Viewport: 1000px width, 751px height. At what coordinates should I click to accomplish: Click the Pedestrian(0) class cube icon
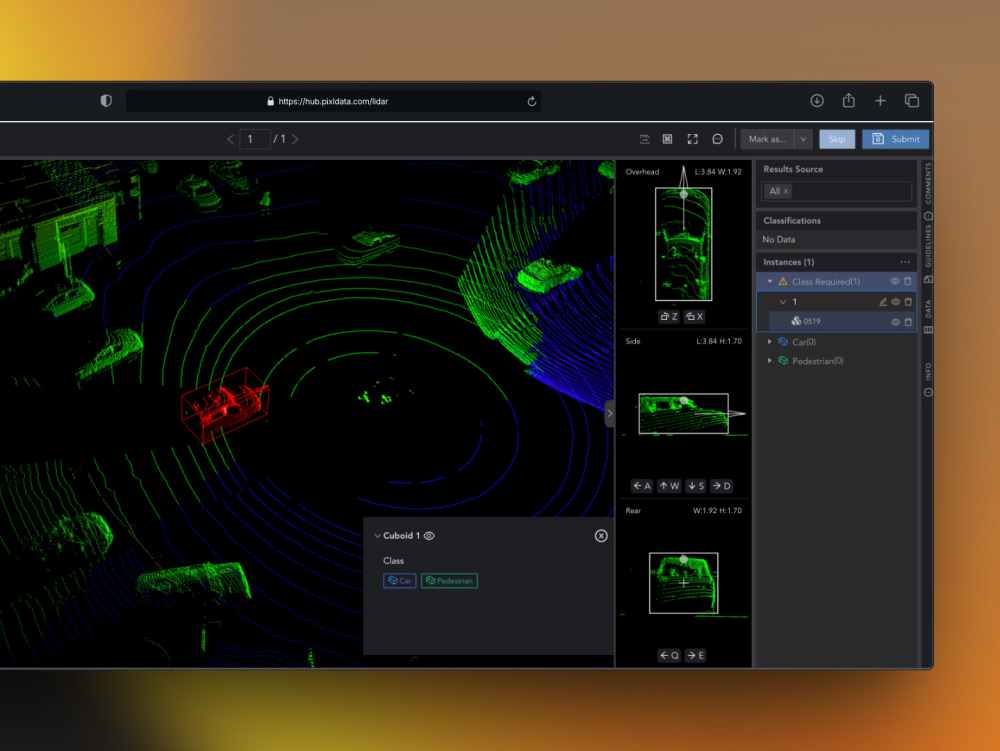[783, 361]
